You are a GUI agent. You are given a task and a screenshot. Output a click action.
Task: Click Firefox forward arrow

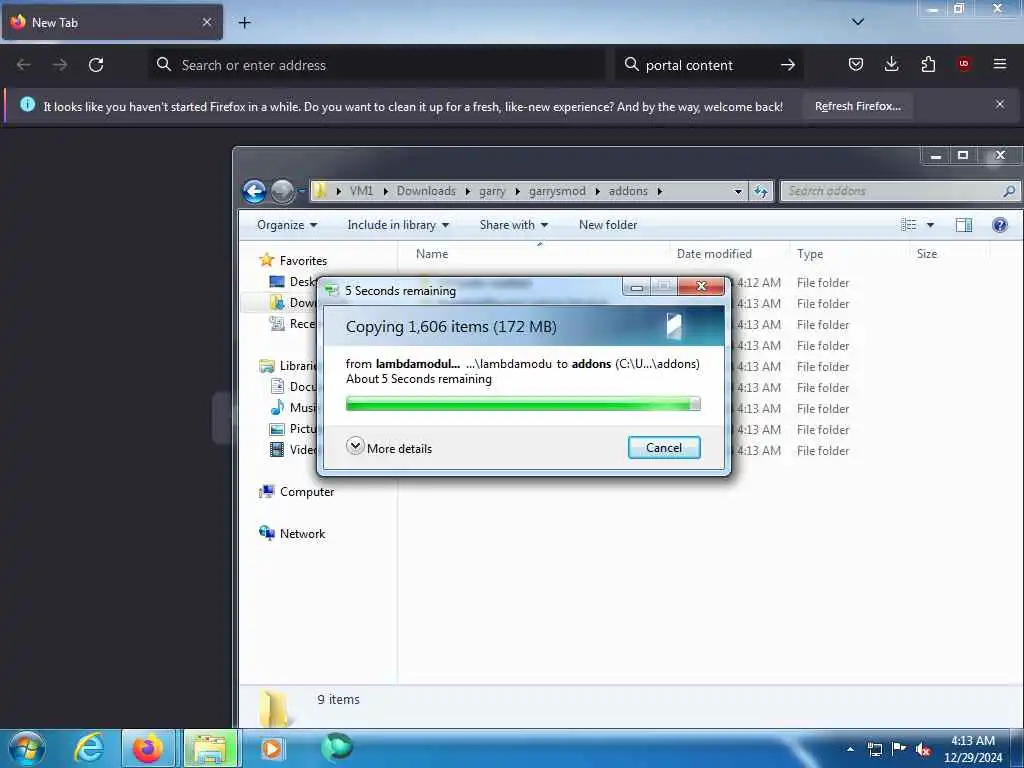point(59,65)
